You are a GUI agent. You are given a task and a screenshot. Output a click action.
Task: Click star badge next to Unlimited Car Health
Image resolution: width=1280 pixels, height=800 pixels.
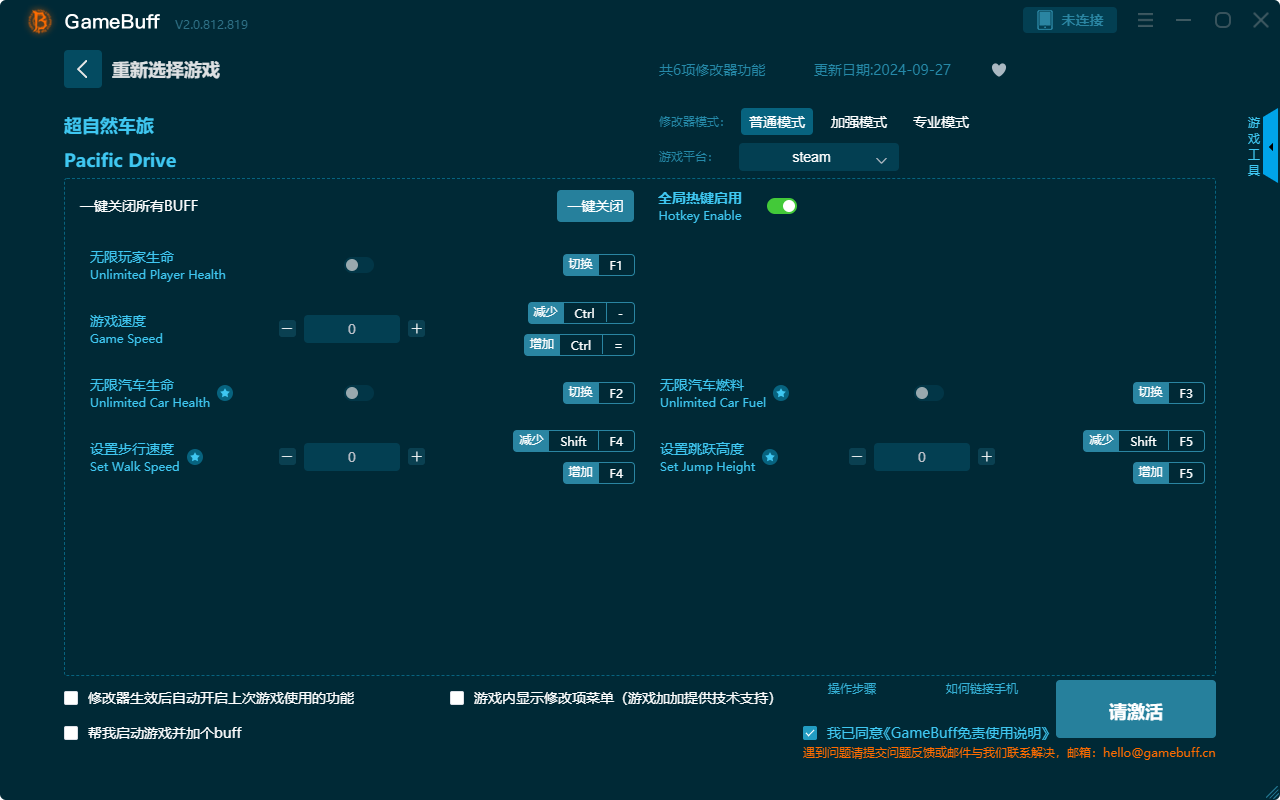(225, 393)
